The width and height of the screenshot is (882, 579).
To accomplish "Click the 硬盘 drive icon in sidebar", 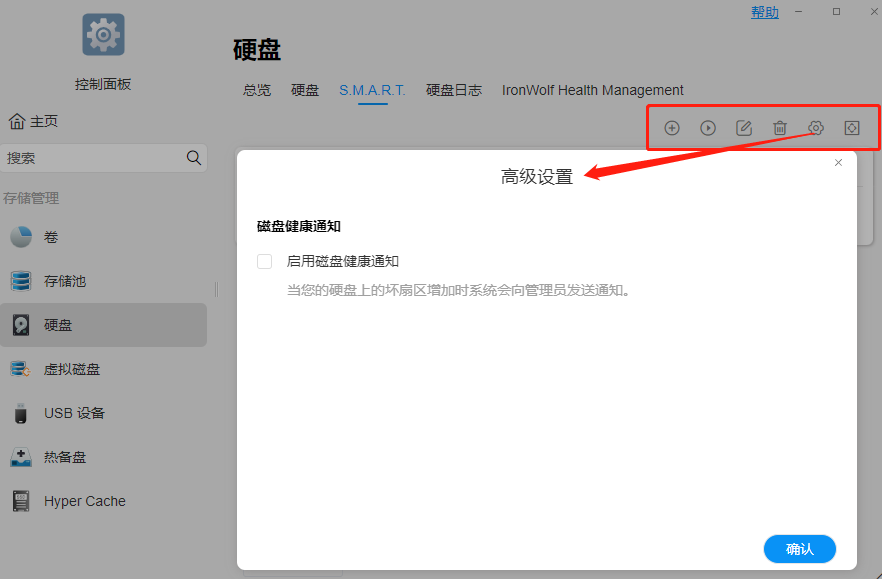I will click(x=21, y=325).
